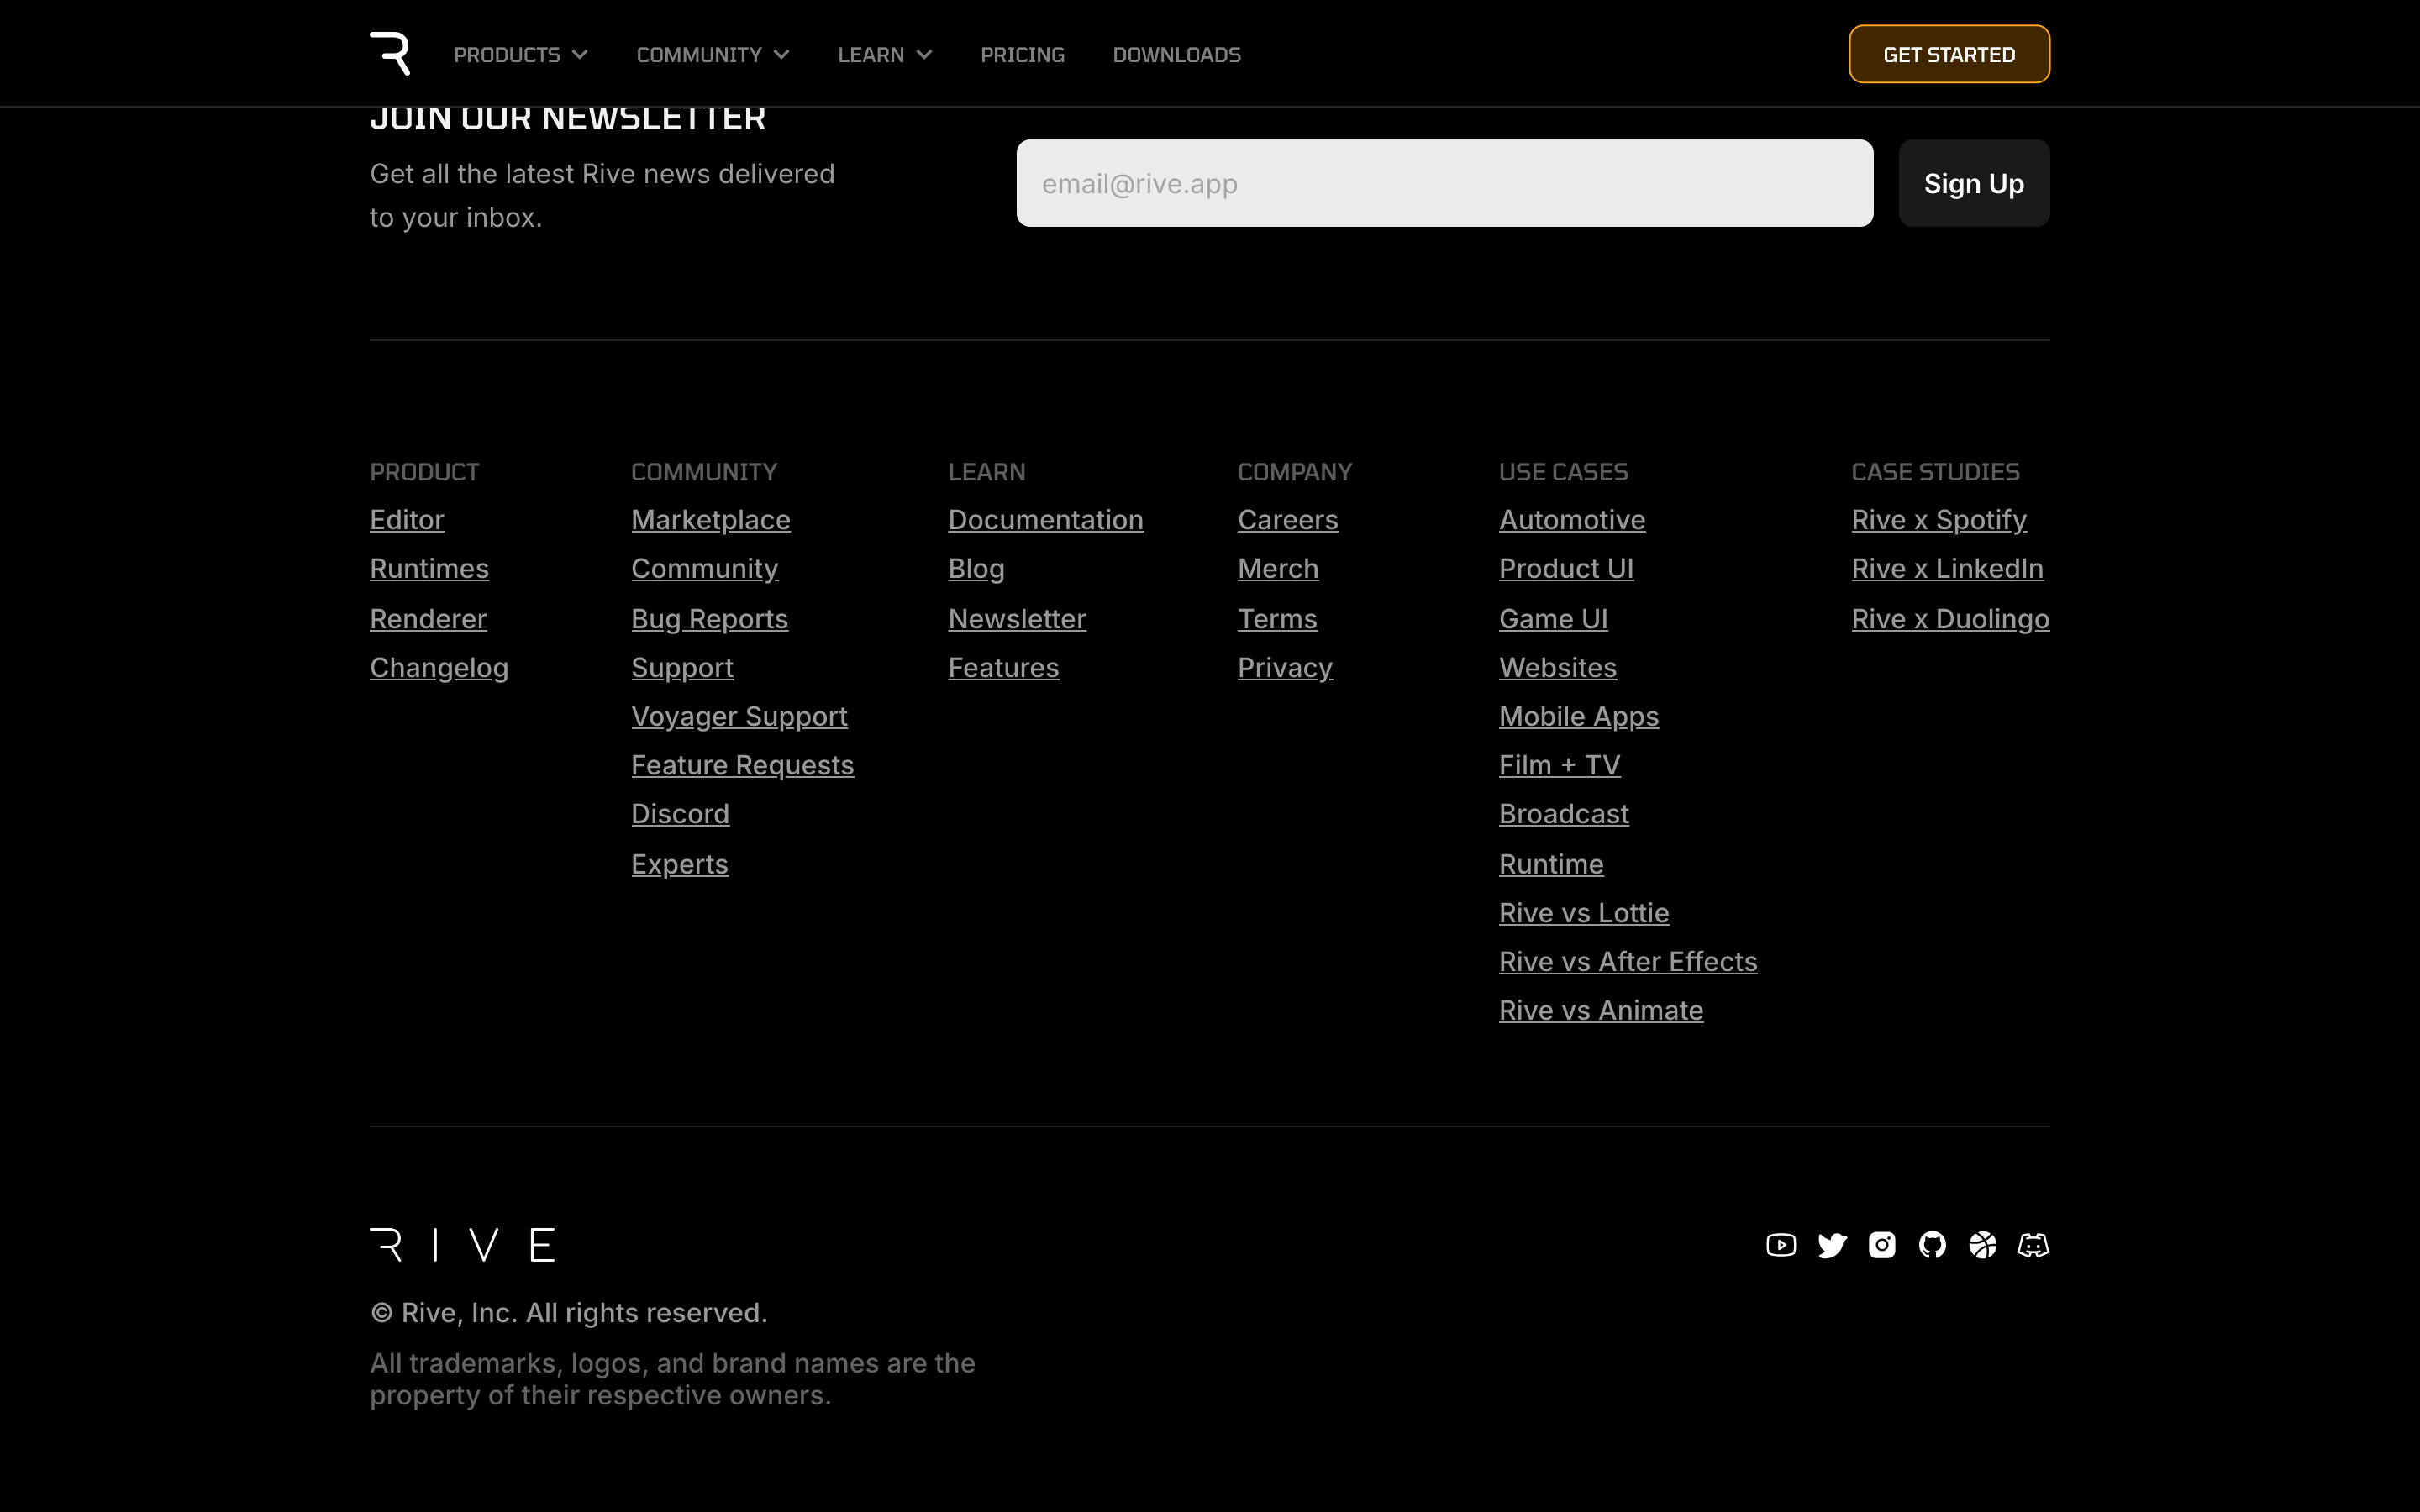Click the Rive logo in the navbar
The image size is (2420, 1512).
(390, 54)
